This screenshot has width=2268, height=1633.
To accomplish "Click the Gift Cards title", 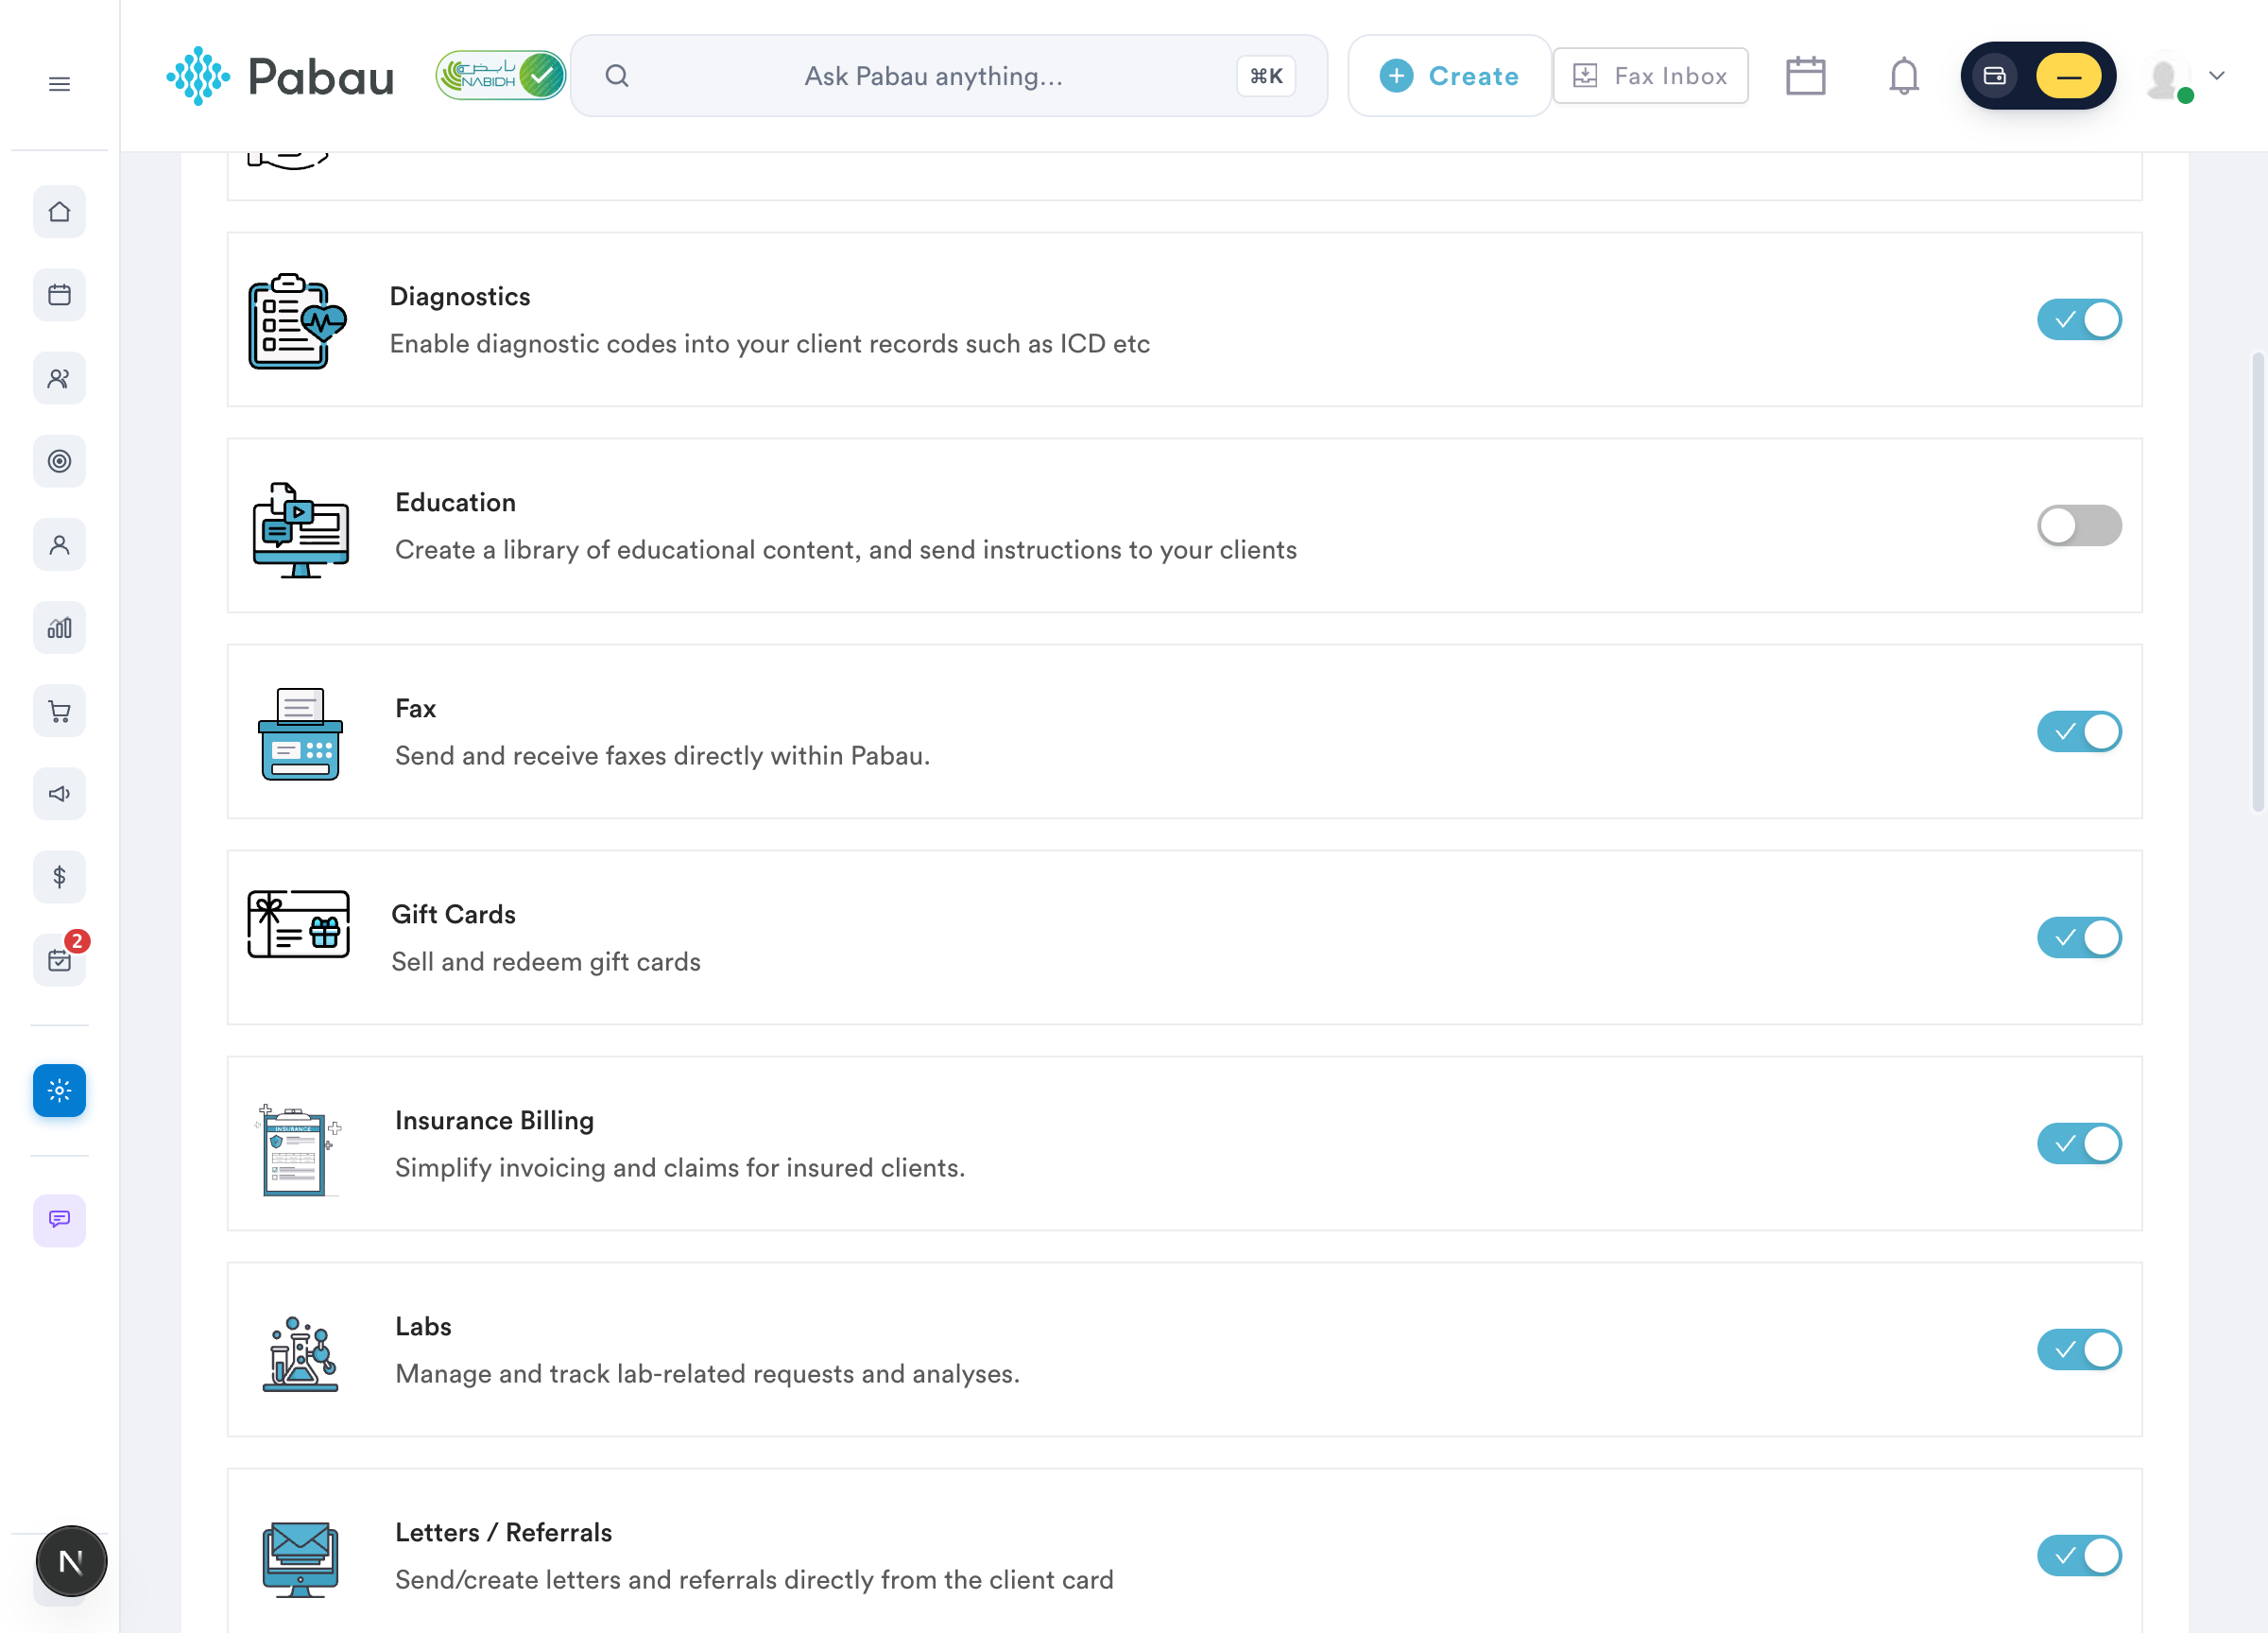I will point(453,915).
